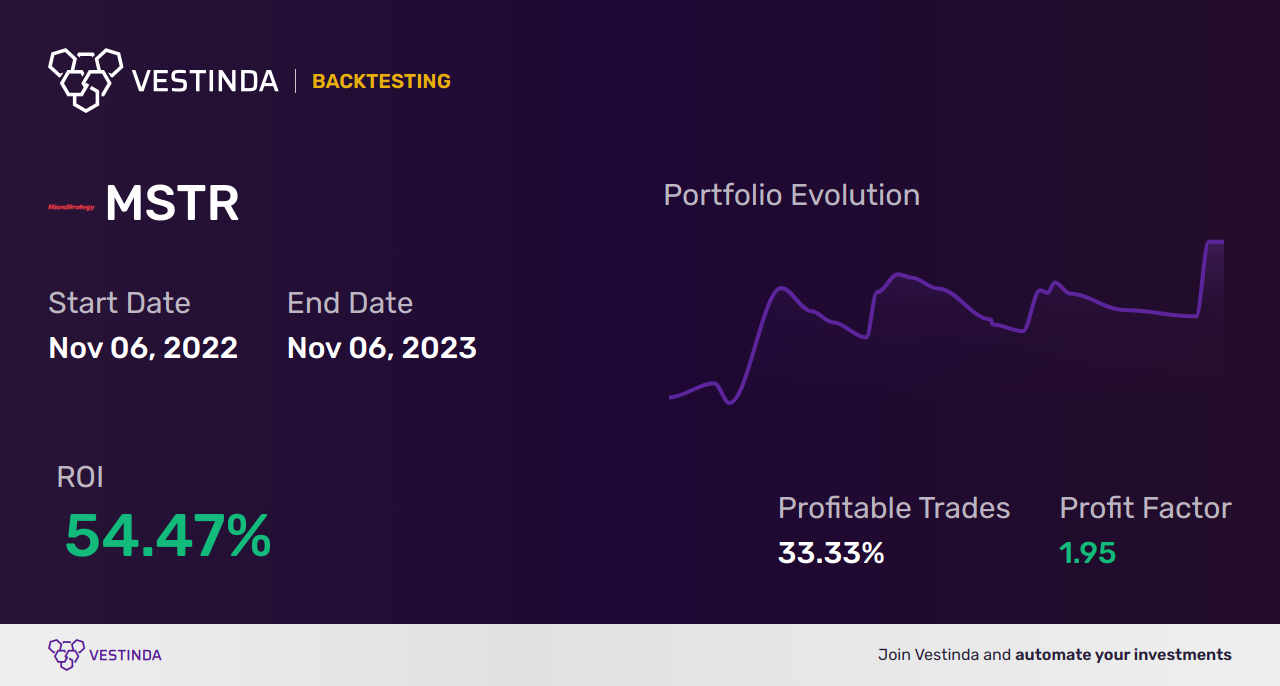The width and height of the screenshot is (1280, 686).
Task: Click the VESTINDA wordmark in header
Action: [x=205, y=81]
